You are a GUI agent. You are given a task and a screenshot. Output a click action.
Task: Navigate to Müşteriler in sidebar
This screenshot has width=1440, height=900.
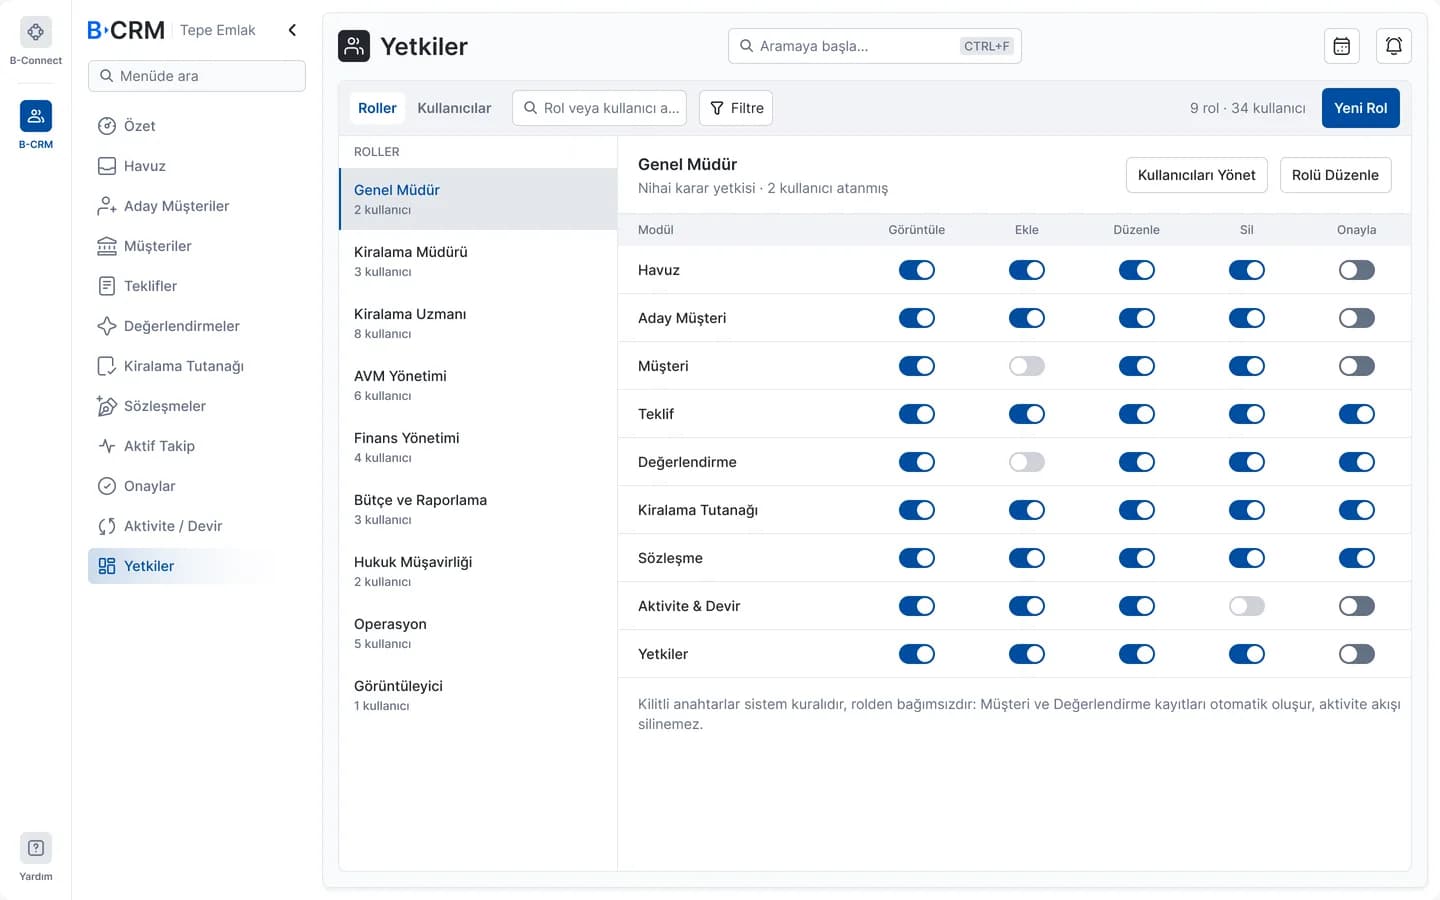[197, 246]
